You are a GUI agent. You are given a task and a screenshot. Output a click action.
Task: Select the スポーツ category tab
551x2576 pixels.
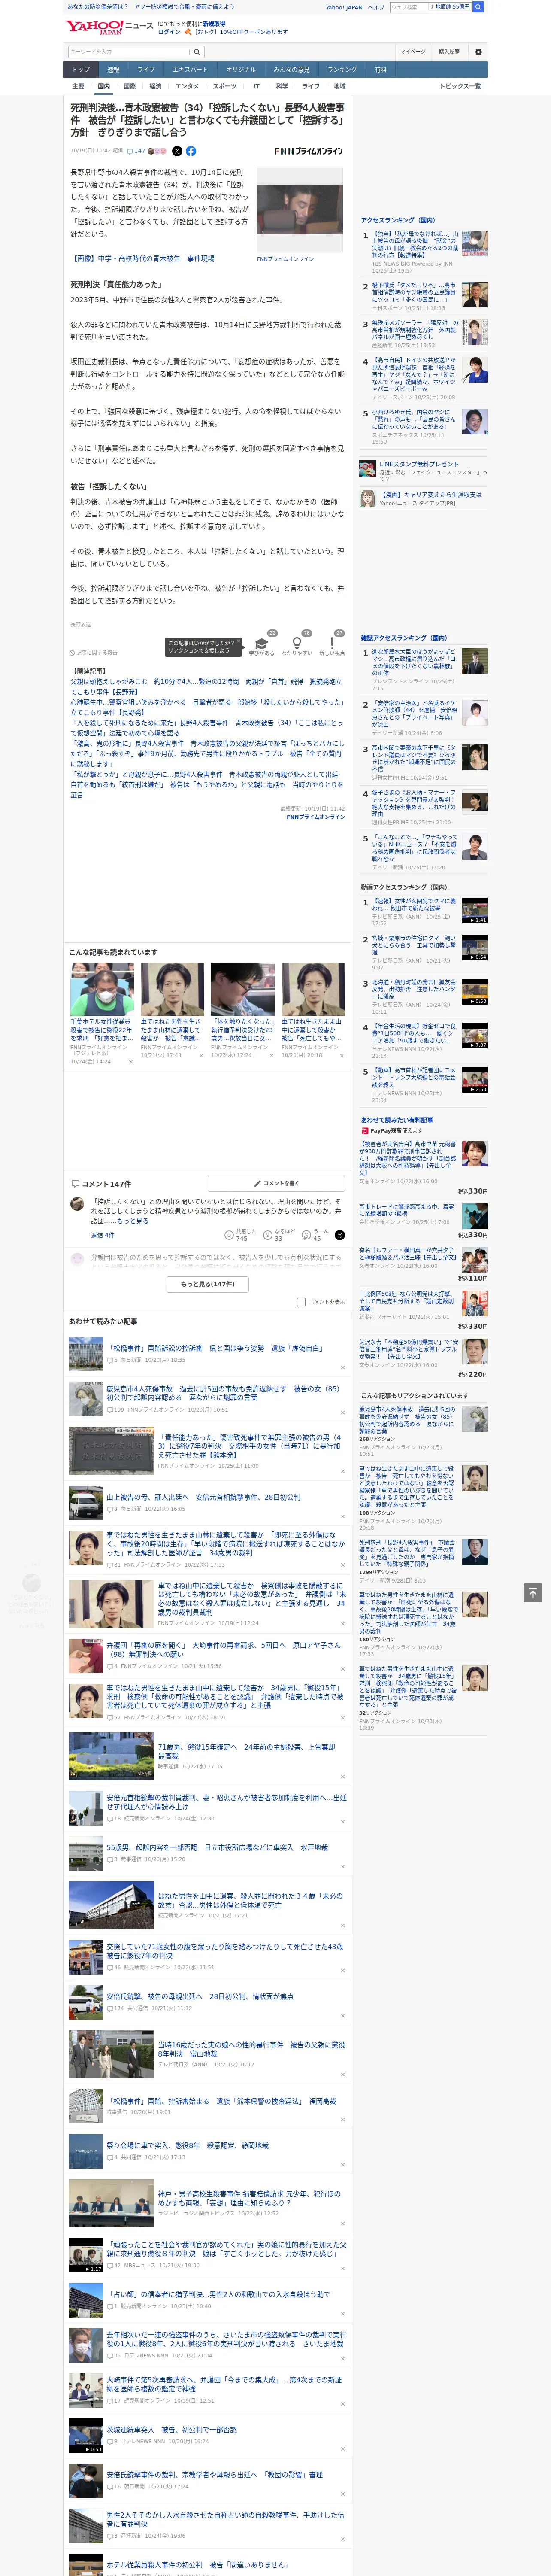click(224, 86)
